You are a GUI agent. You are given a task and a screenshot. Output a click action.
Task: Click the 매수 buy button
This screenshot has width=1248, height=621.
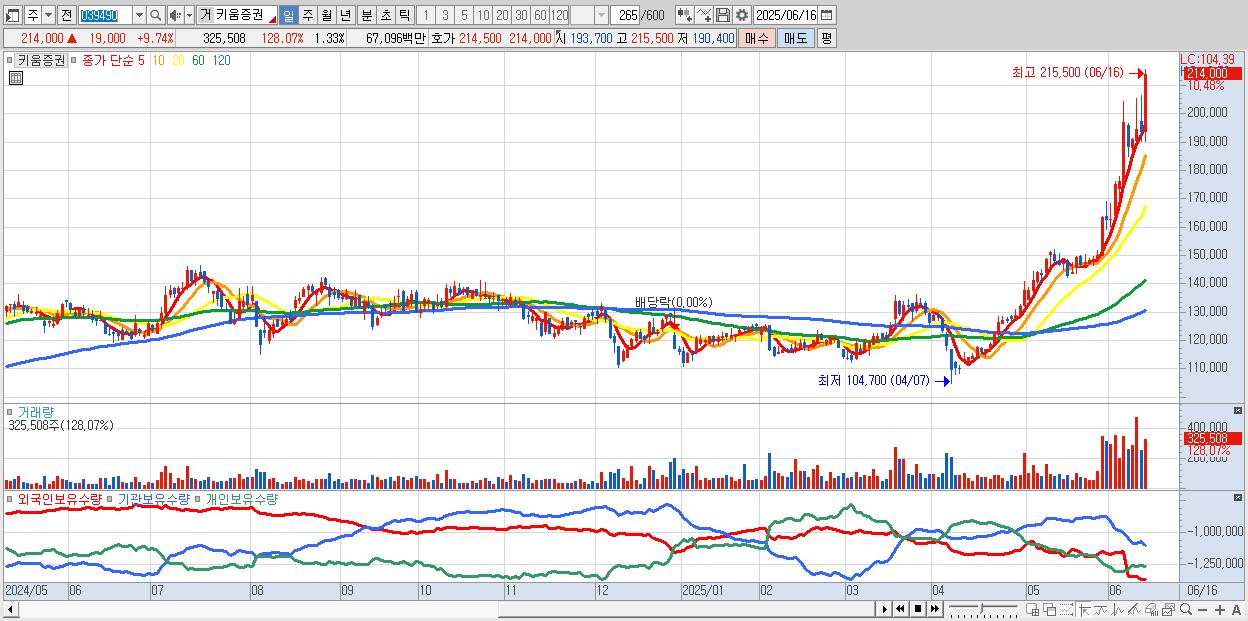coord(757,38)
